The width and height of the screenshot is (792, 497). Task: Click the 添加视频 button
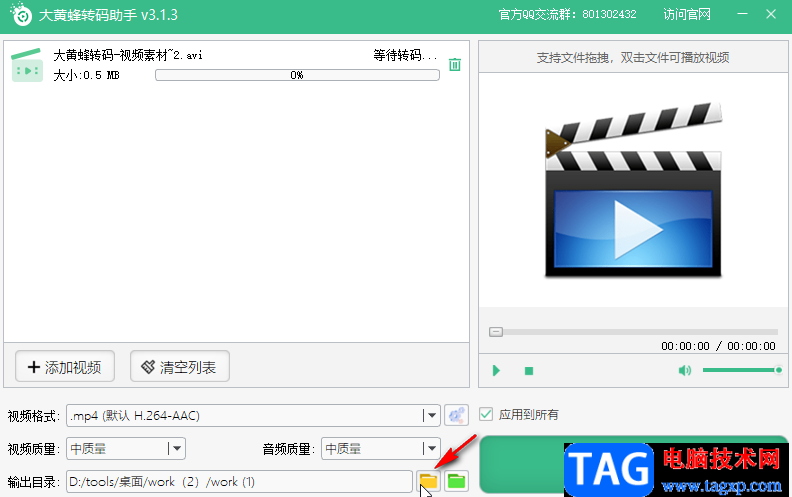coord(65,367)
